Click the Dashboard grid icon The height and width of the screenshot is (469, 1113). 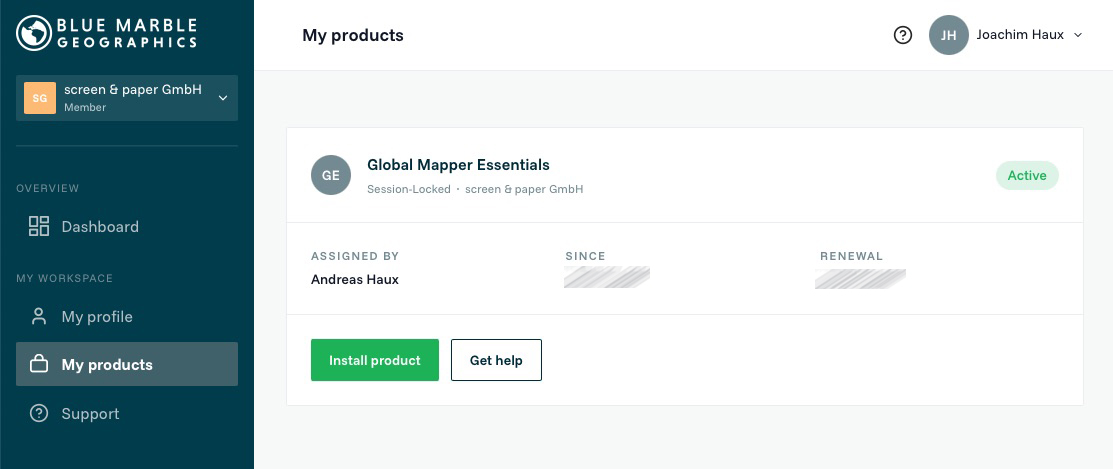click(38, 226)
